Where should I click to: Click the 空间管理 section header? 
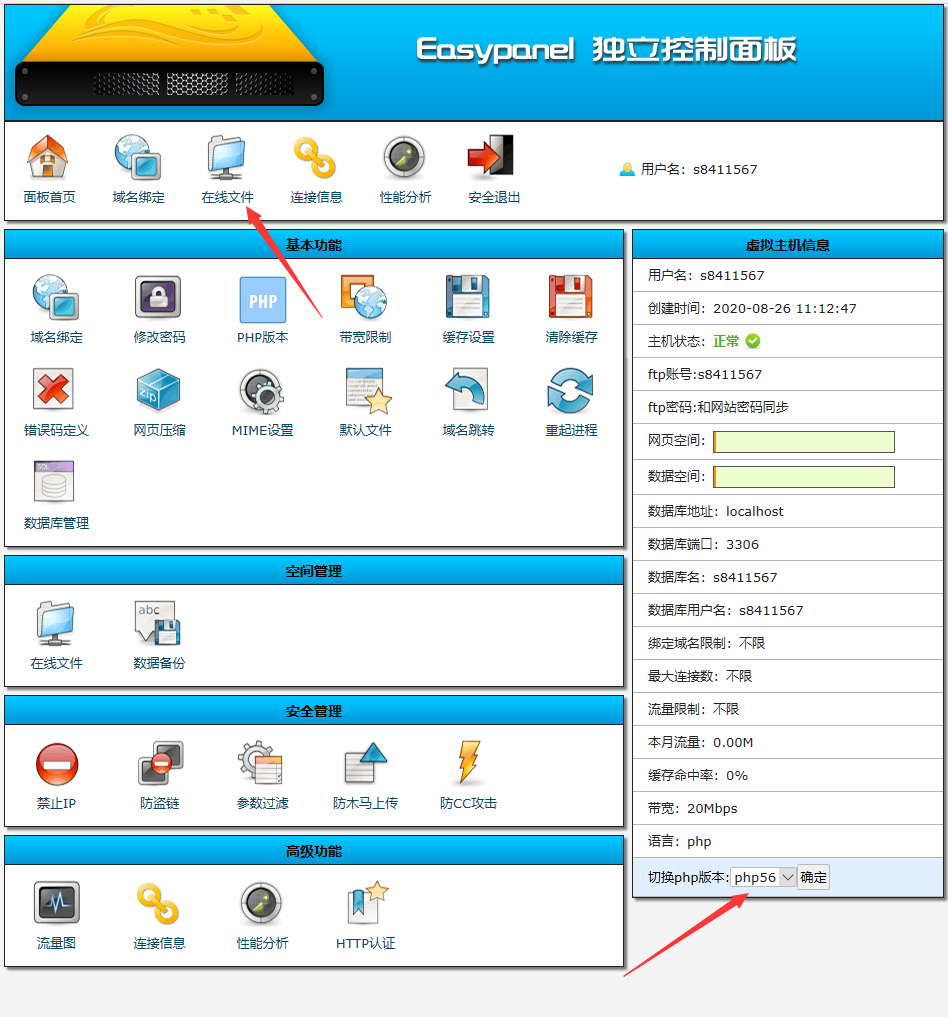click(314, 571)
